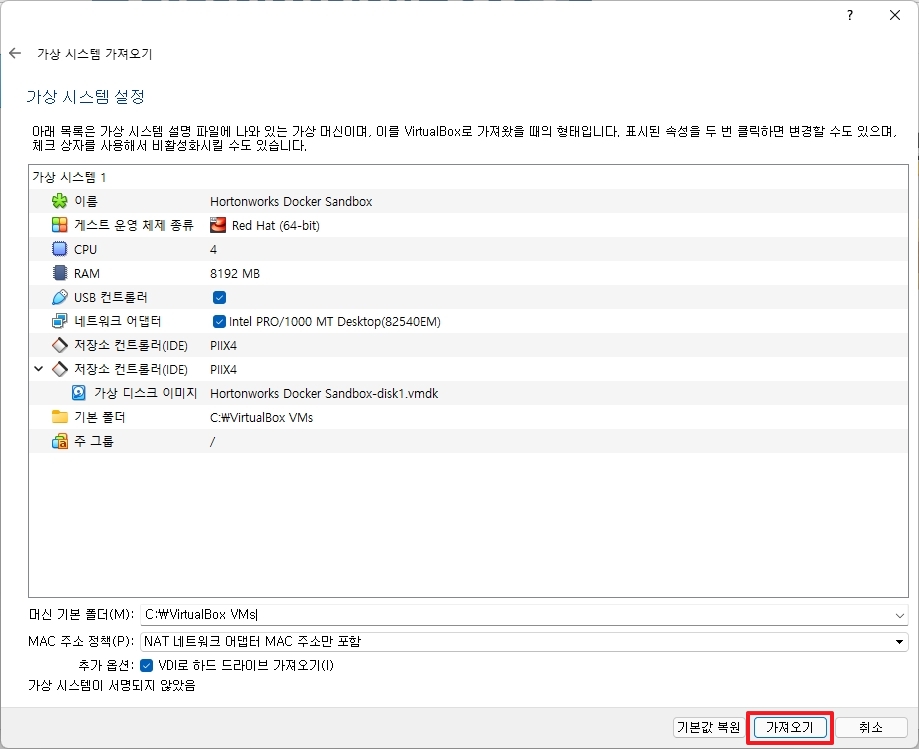Select the 가상 디스크 이미지 row label
This screenshot has height=749, width=919.
[x=145, y=393]
